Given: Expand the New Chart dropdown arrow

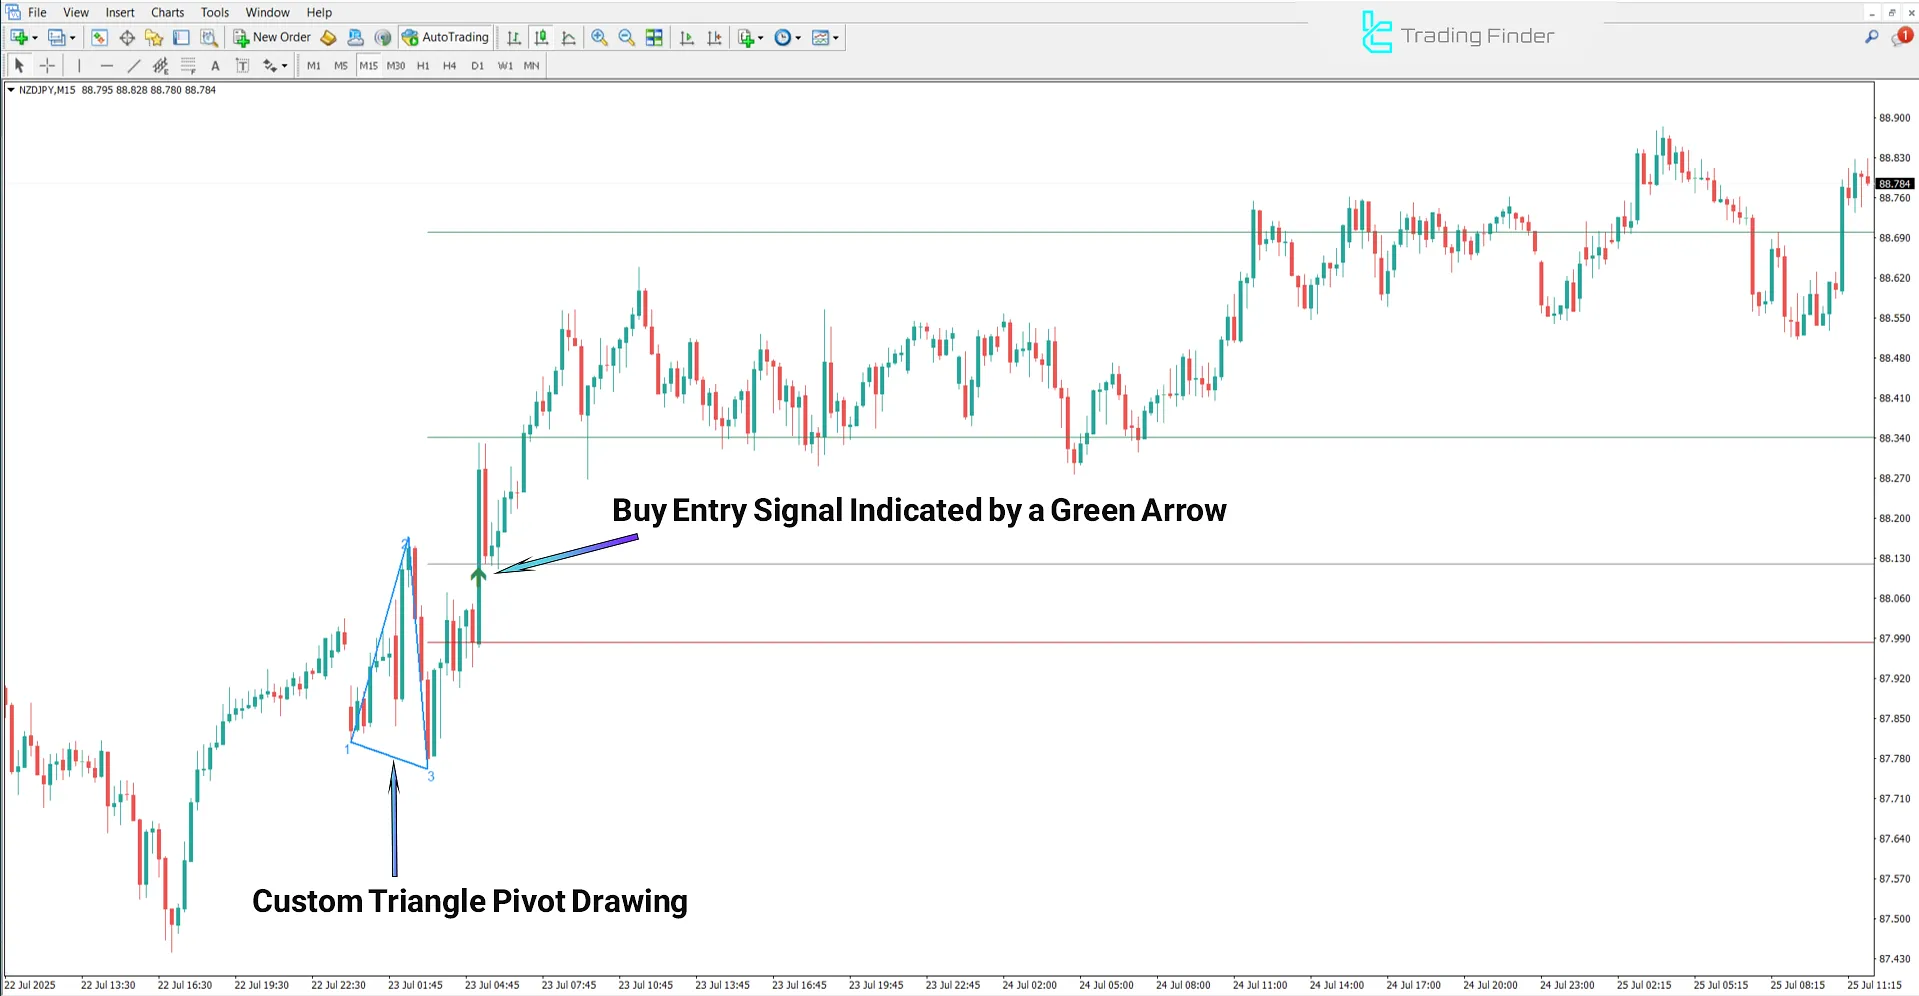Looking at the screenshot, I should pyautogui.click(x=35, y=38).
